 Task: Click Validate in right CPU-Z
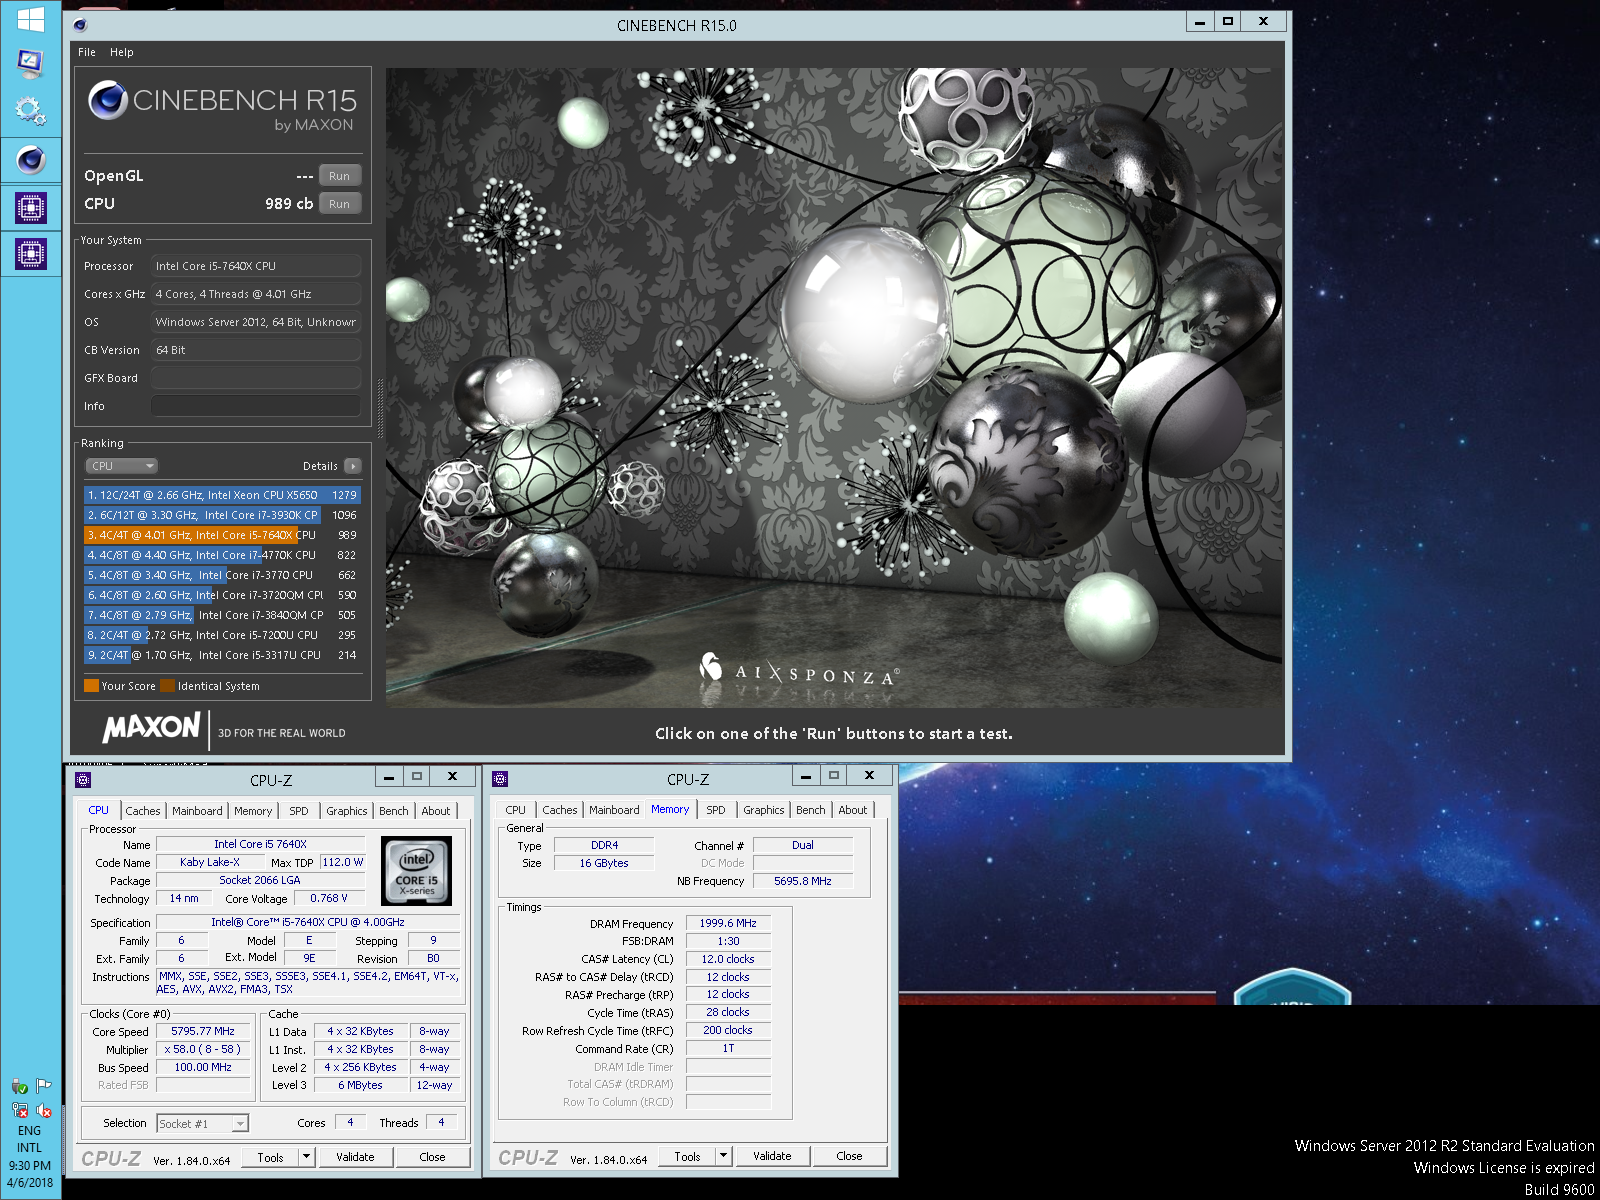[x=772, y=1156]
